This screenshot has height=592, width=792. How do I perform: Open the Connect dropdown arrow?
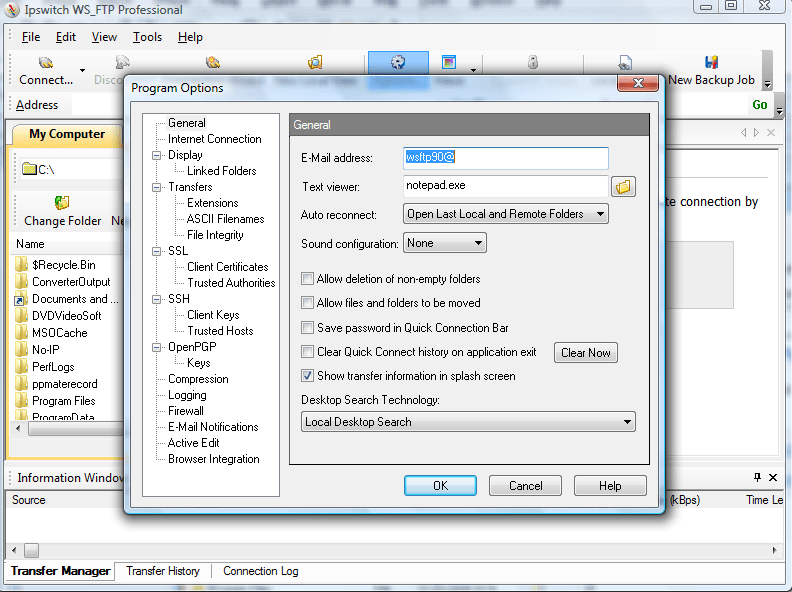[82, 70]
